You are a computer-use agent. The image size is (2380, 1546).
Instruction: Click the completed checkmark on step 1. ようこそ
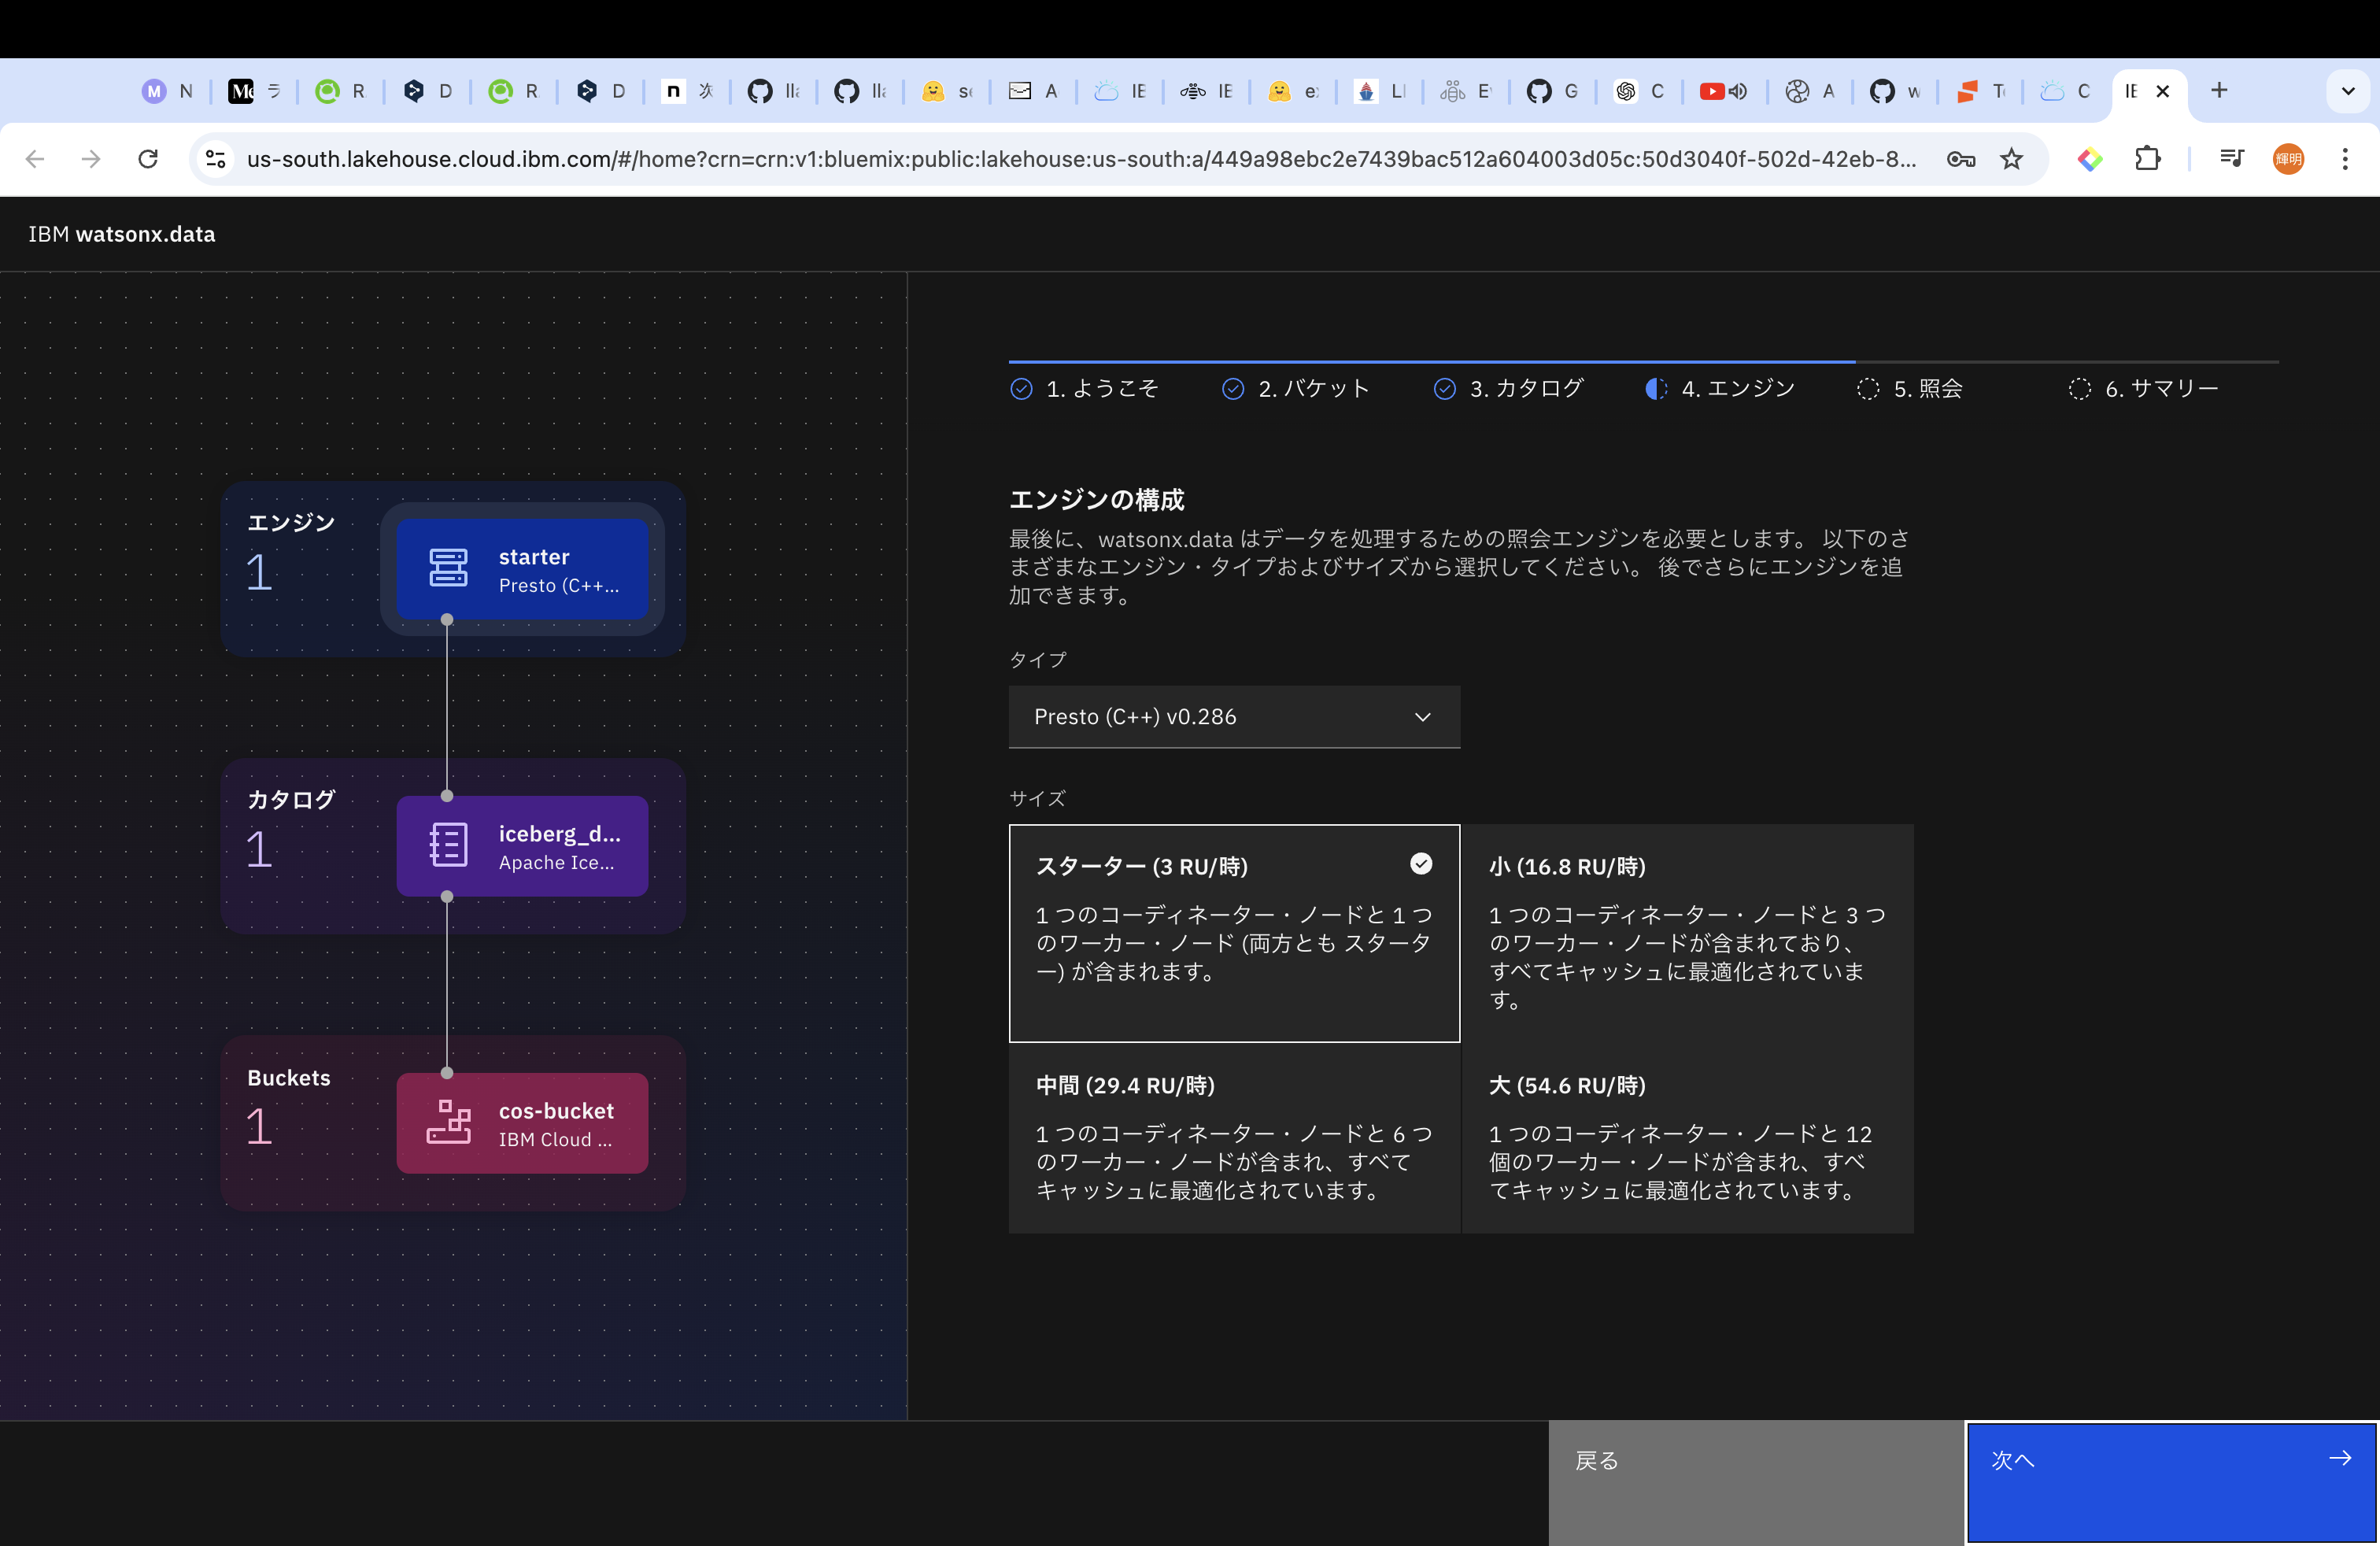(1021, 389)
